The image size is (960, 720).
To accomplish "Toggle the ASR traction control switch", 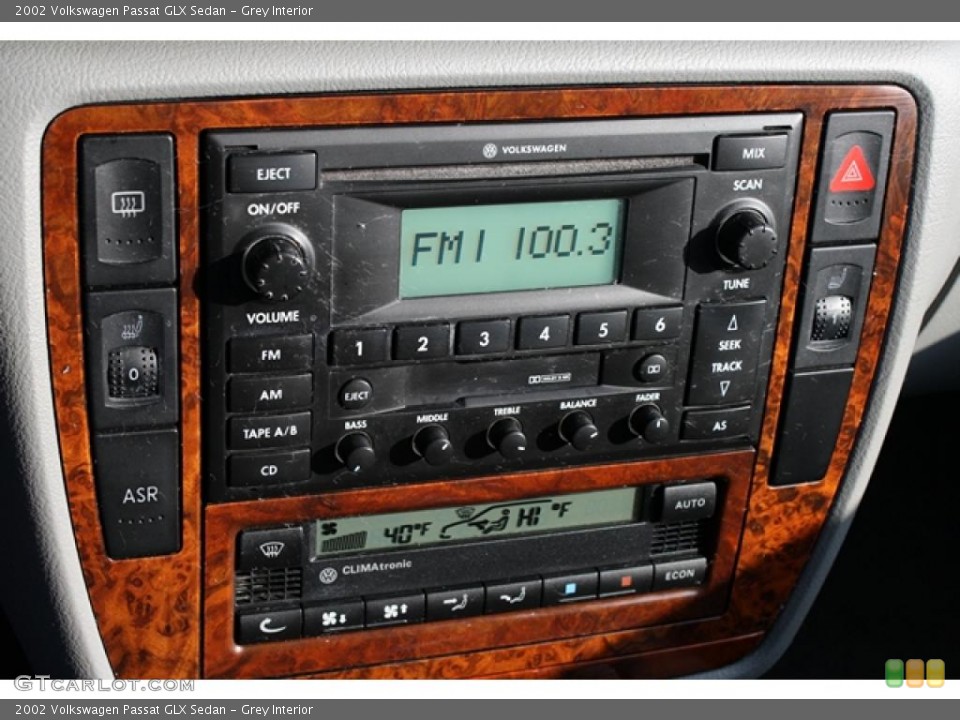I will 140,496.
